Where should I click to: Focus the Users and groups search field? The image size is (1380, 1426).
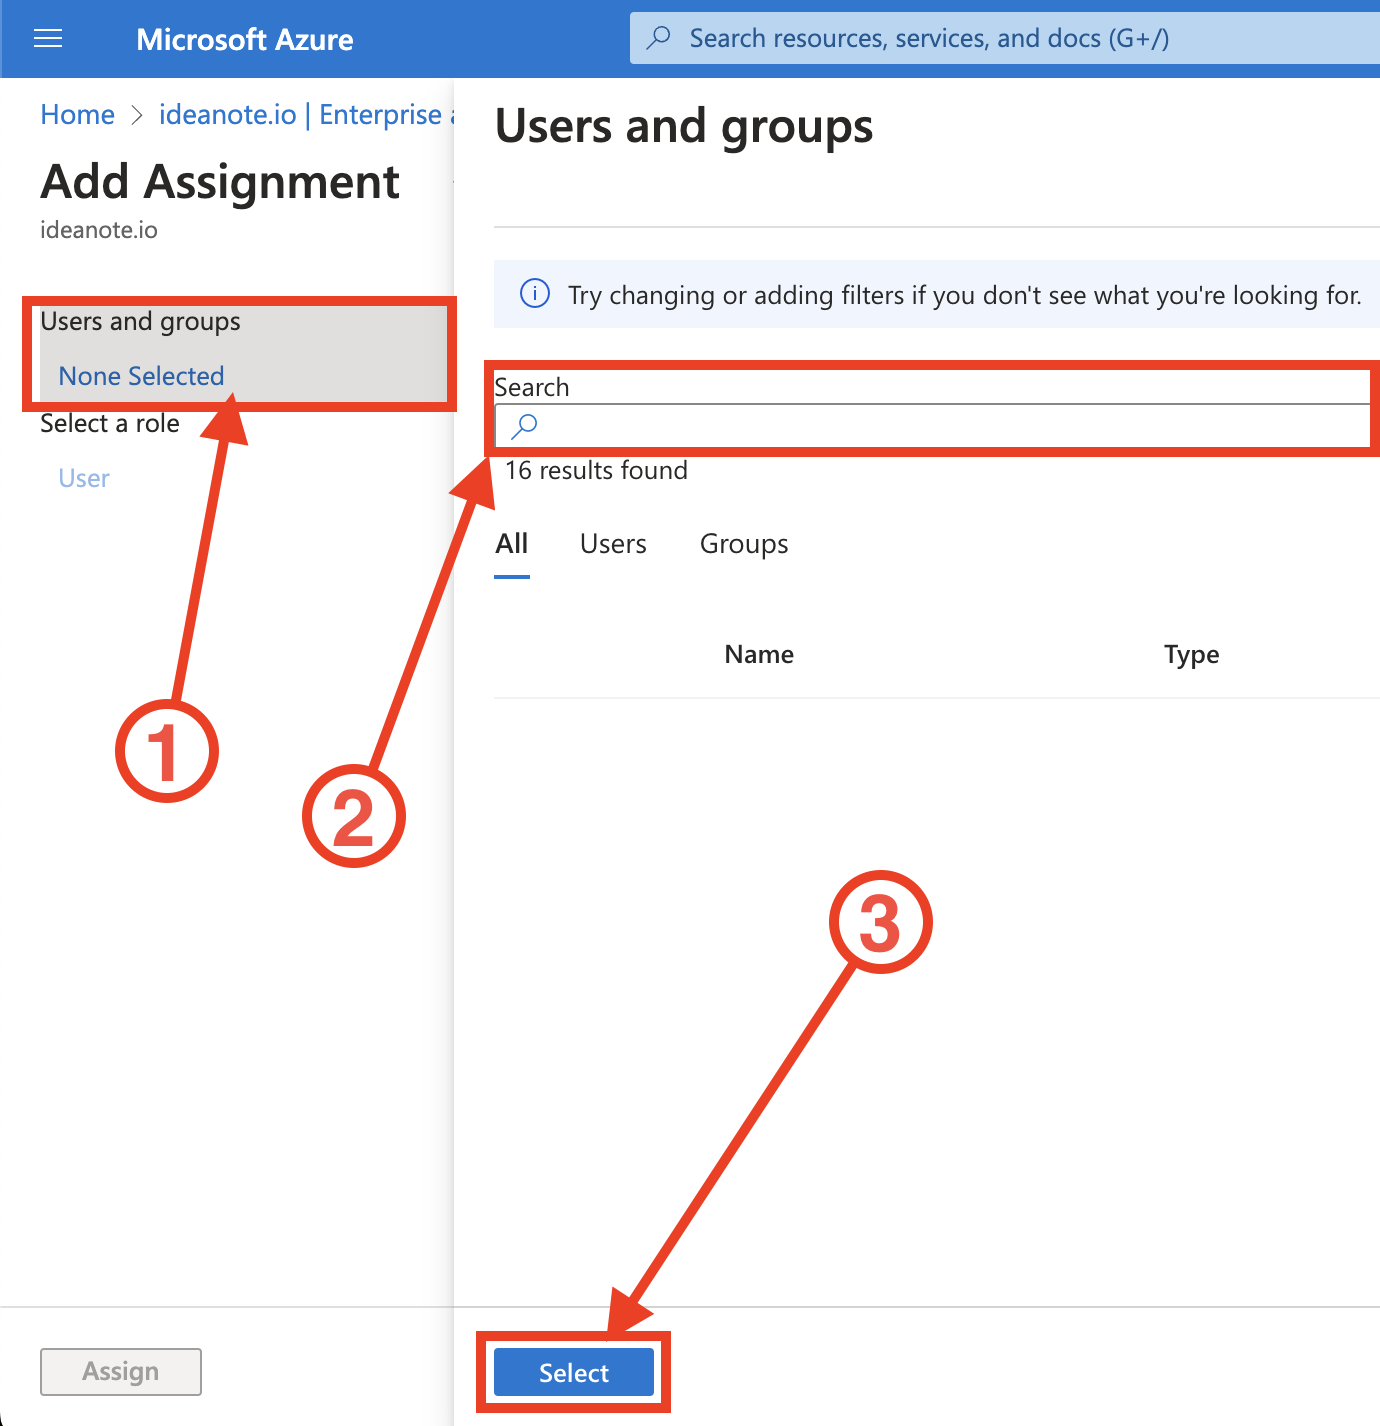pyautogui.click(x=932, y=425)
